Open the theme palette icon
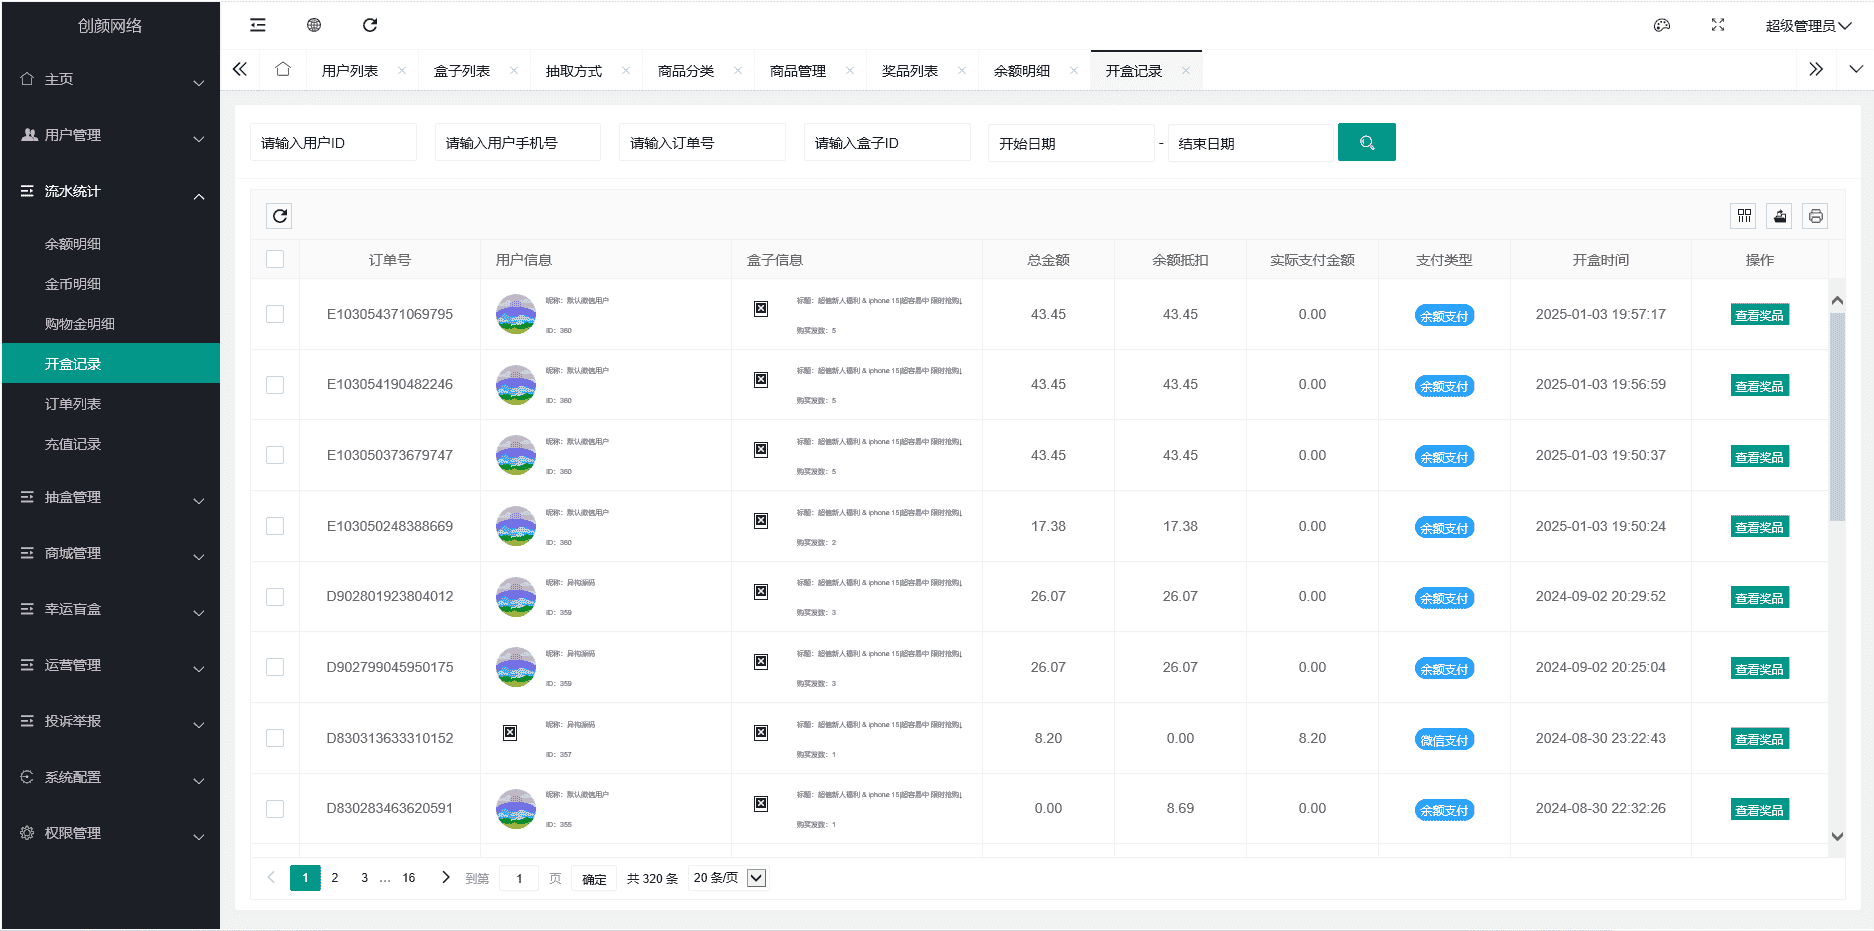Image resolution: width=1874 pixels, height=931 pixels. (x=1662, y=25)
